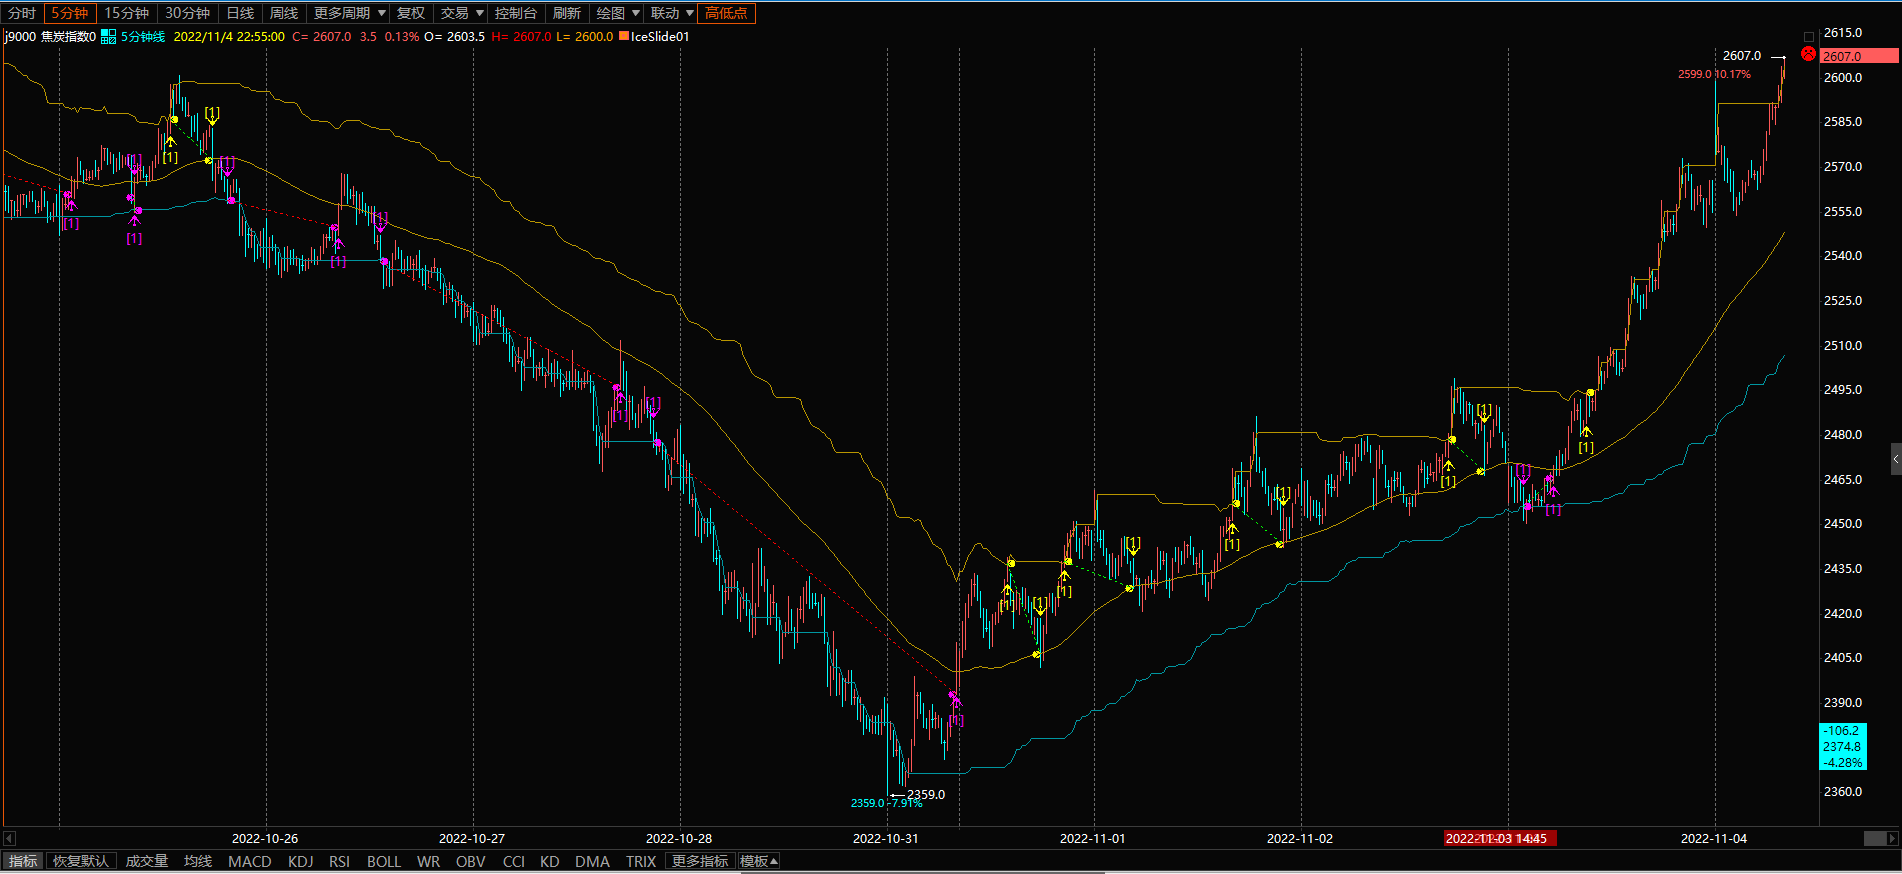Click the 更多指标 more indicators button
This screenshot has height=874, width=1902.
(700, 861)
